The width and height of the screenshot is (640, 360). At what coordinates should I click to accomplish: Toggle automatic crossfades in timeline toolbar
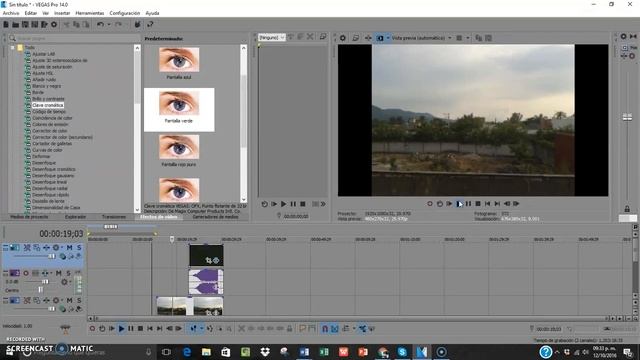335,329
